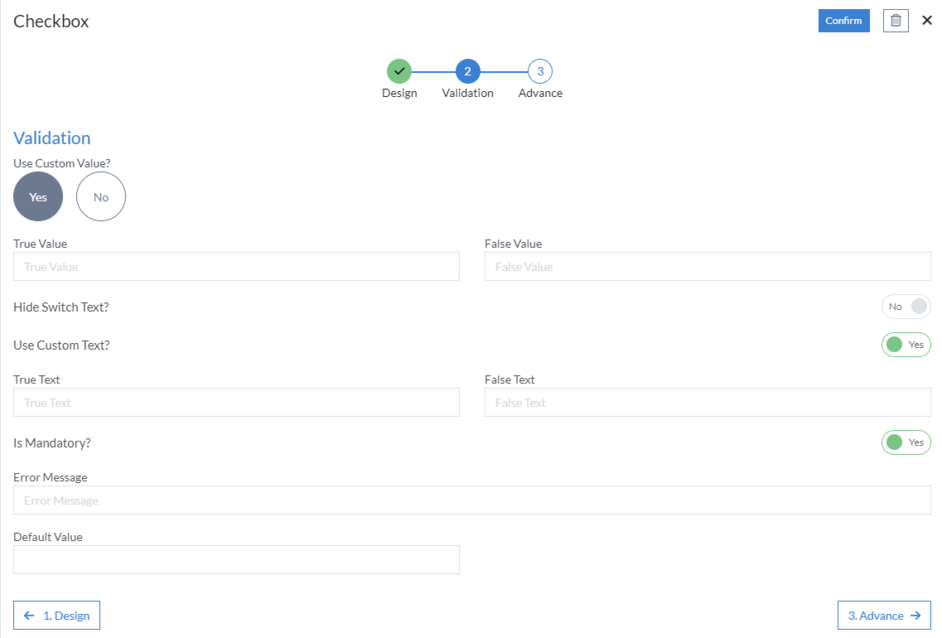Go back using the 1. Design button
Screen dimensions: 942x638
tap(57, 615)
